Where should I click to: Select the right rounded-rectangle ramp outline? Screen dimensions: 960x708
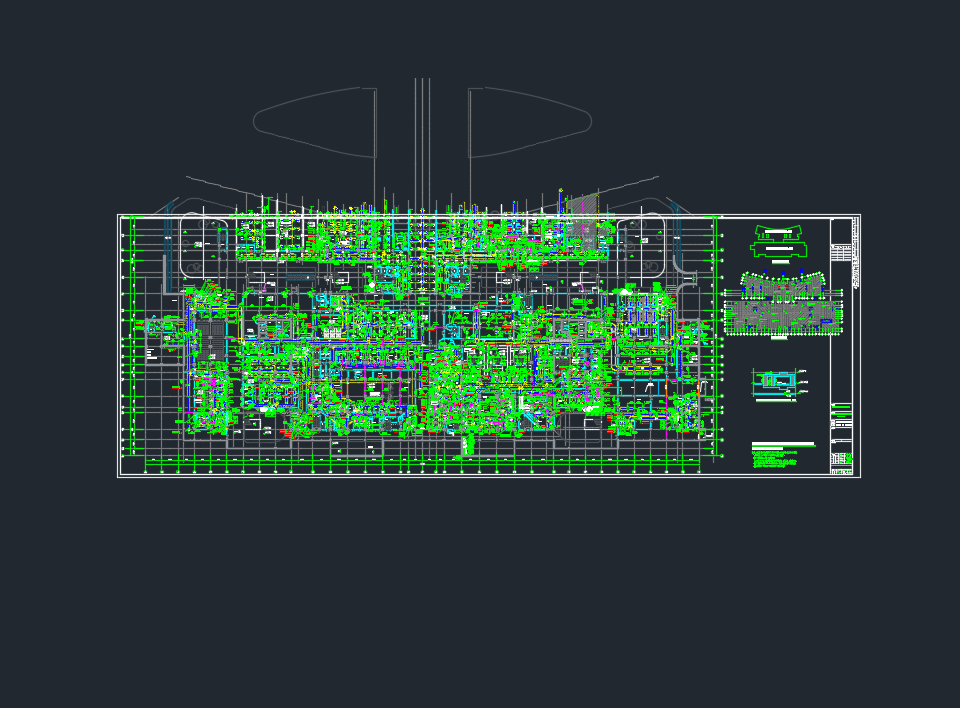(641, 245)
